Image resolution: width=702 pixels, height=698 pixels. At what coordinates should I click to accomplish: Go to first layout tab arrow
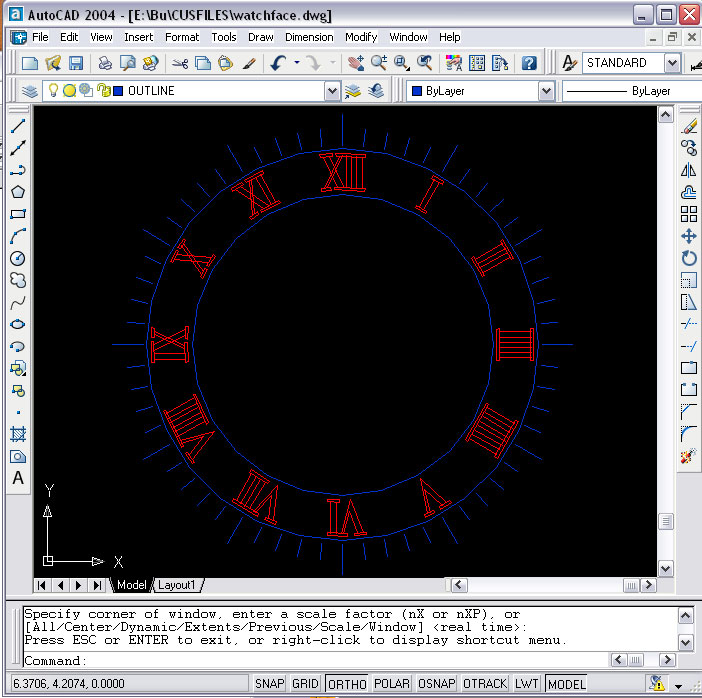42,585
